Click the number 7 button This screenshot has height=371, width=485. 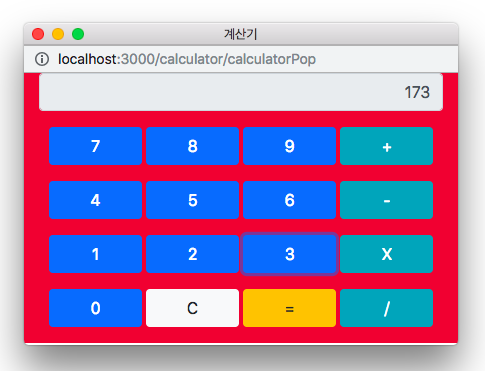95,146
